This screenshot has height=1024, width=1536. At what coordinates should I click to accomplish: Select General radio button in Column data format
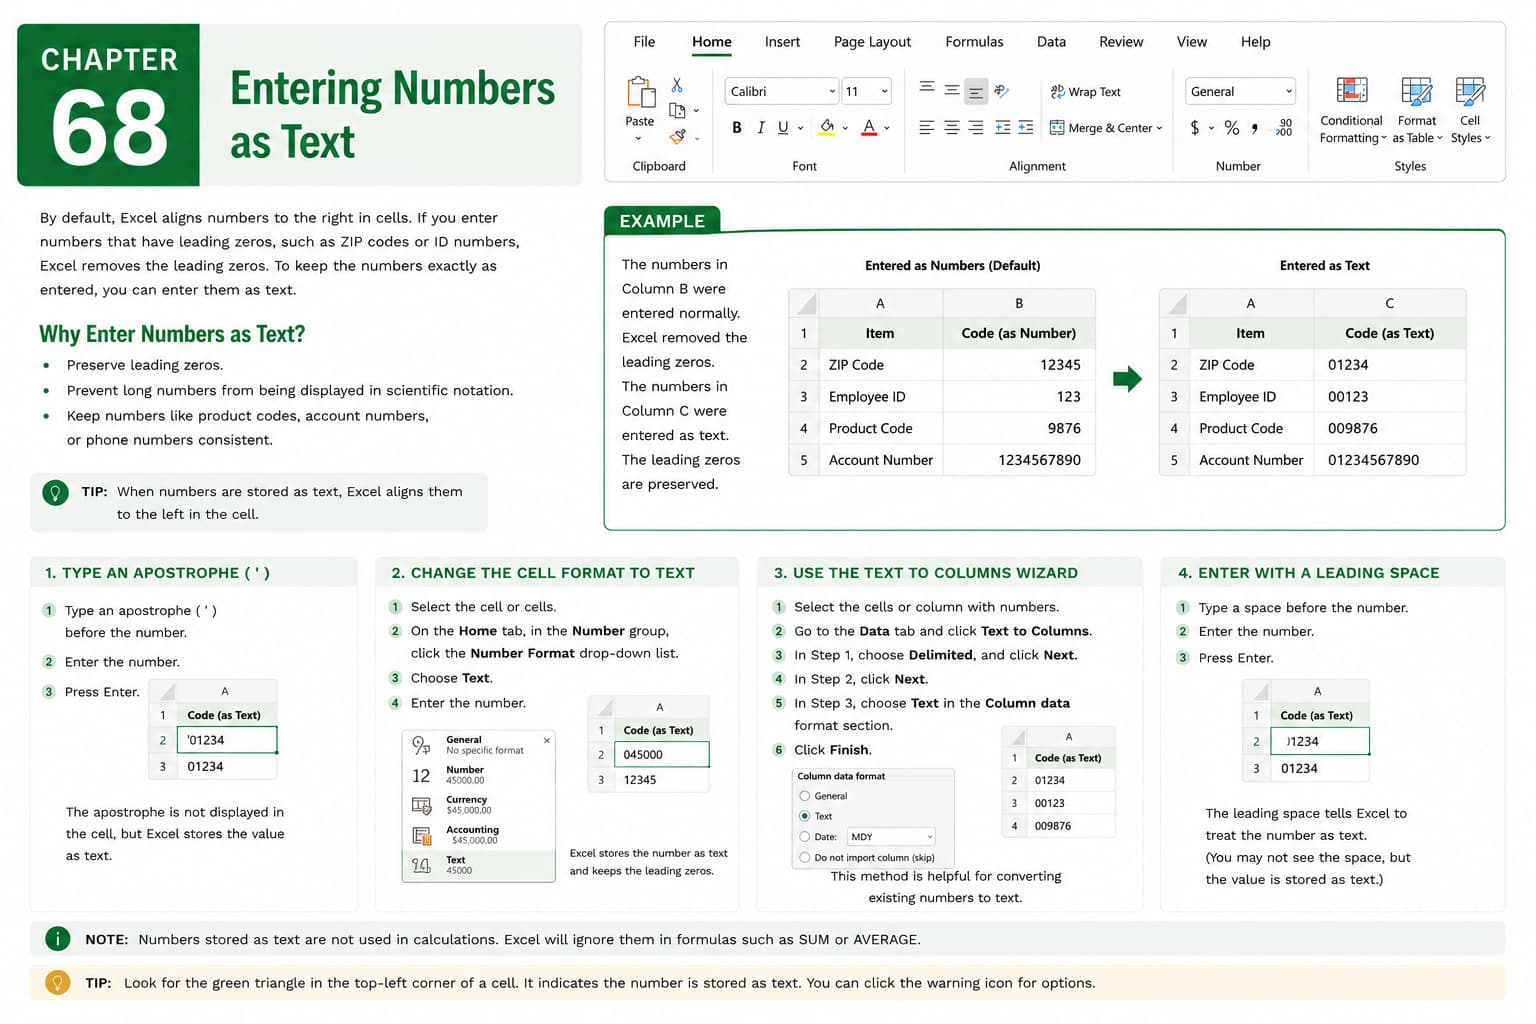805,796
